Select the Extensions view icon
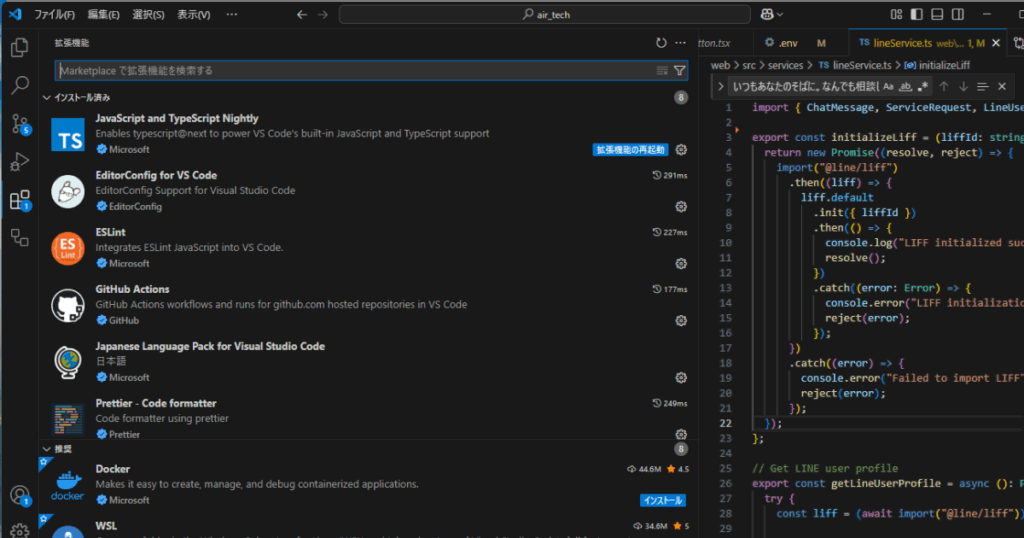The image size is (1024, 538). click(20, 200)
